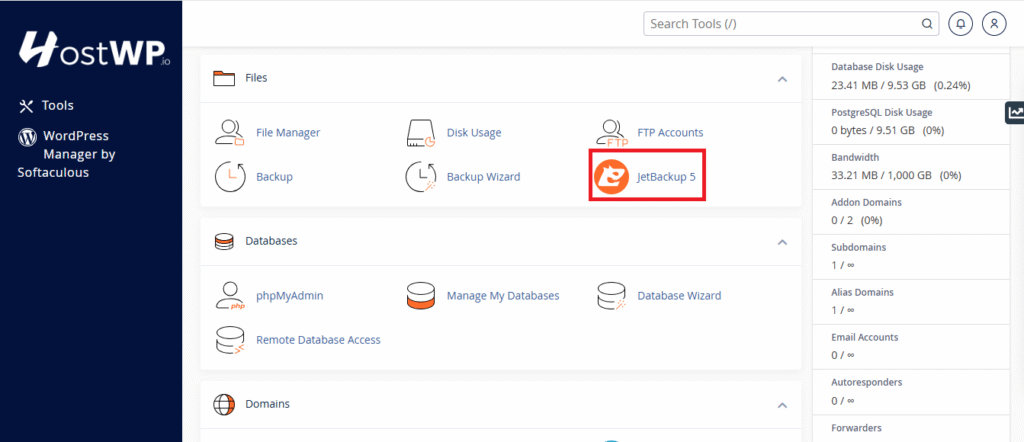Click the PostgreSQL Disk Usage label
Screen dimensions: 1024x442
coord(882,112)
